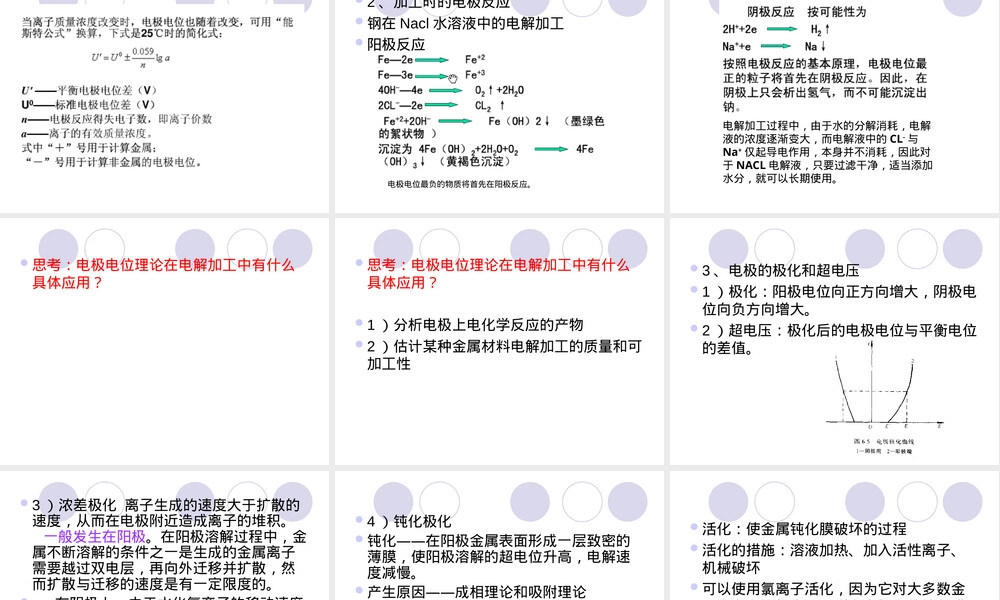This screenshot has height=600, width=1000.
Task: Click the note 电极电位最负的物质将首先在阳极反应
Action: click(x=459, y=184)
